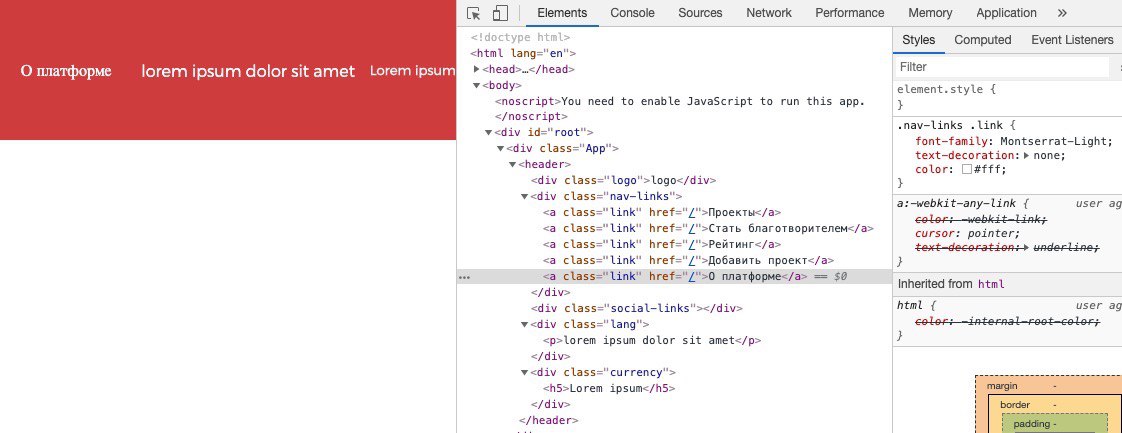Screen dimensions: 1122x433
Task: Activate the inspect element picker icon
Action: point(473,13)
